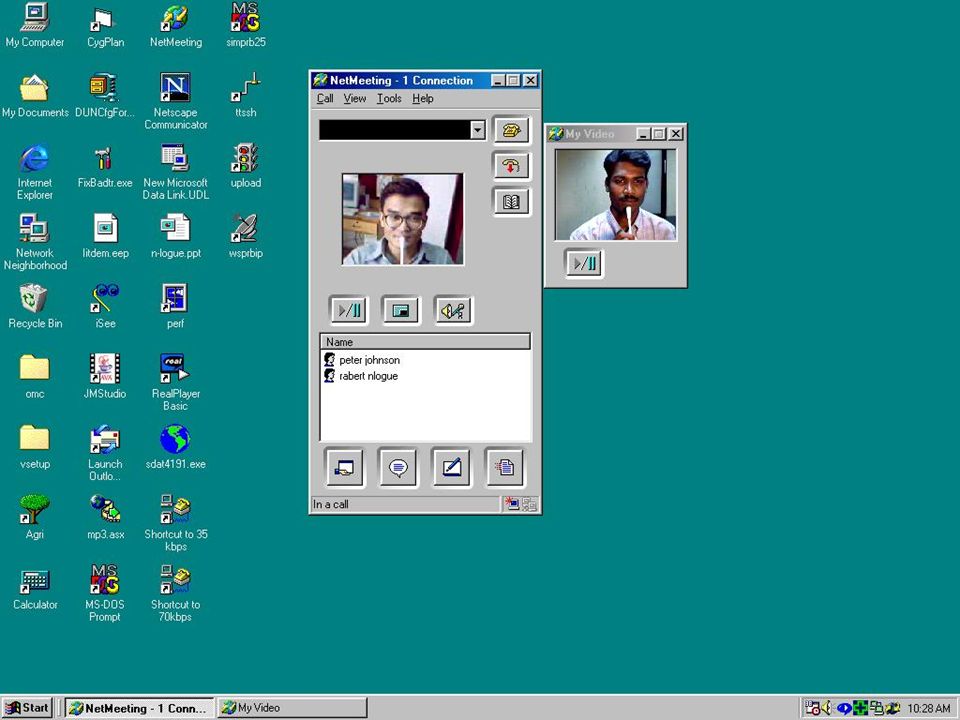Click the New Microsoft Data Link.UDL icon
Screen dimensions: 960x720
click(176, 172)
